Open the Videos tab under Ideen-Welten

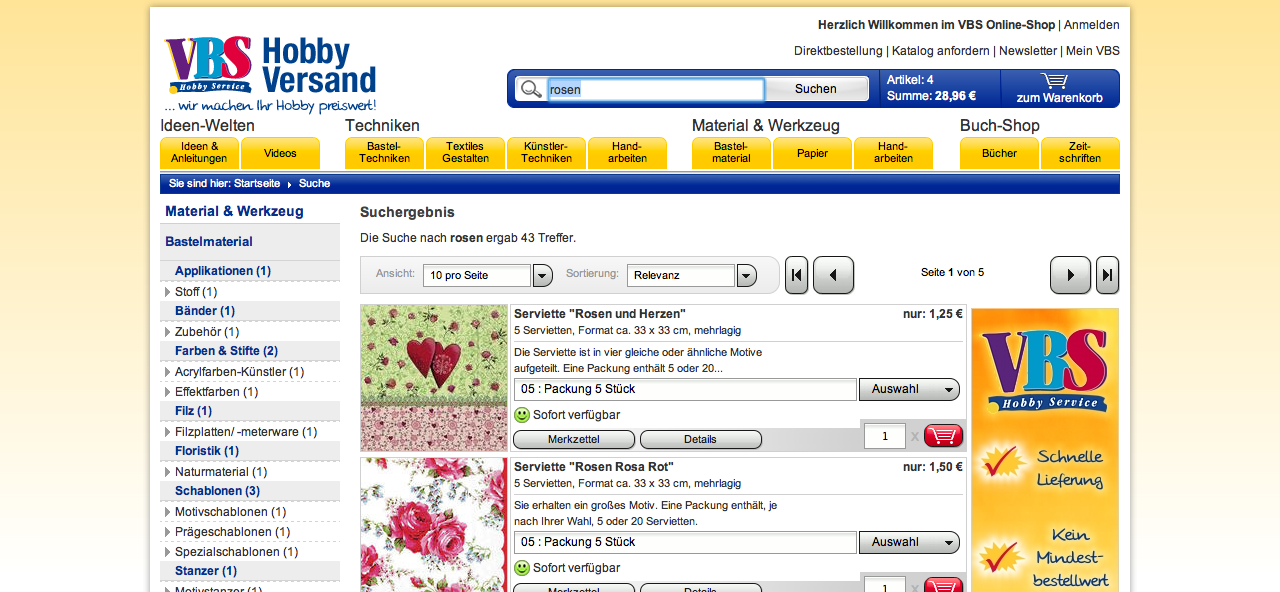click(280, 154)
